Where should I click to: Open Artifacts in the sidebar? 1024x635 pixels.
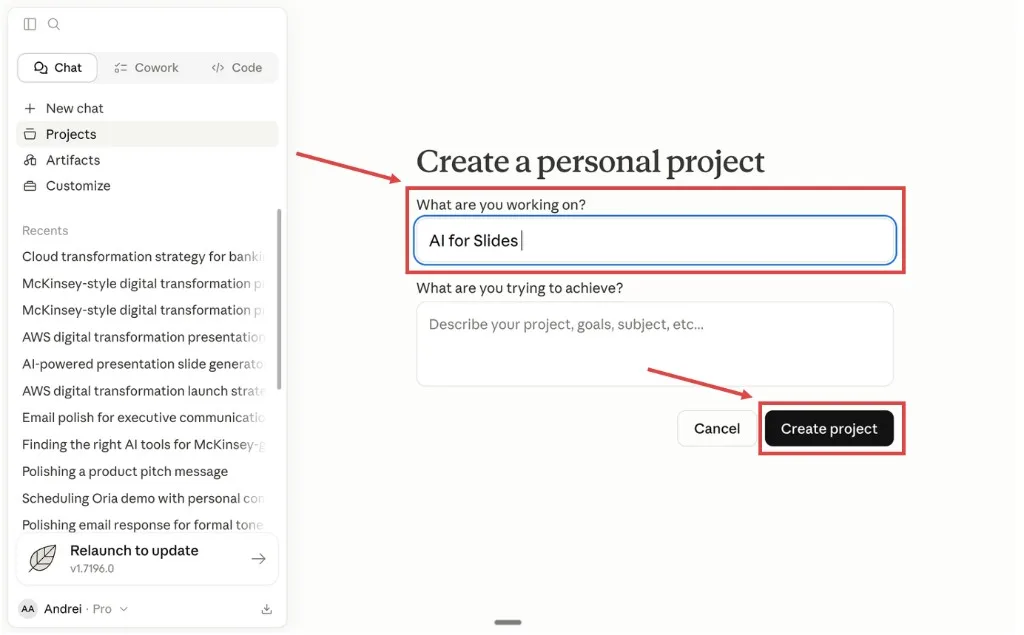pyautogui.click(x=147, y=160)
